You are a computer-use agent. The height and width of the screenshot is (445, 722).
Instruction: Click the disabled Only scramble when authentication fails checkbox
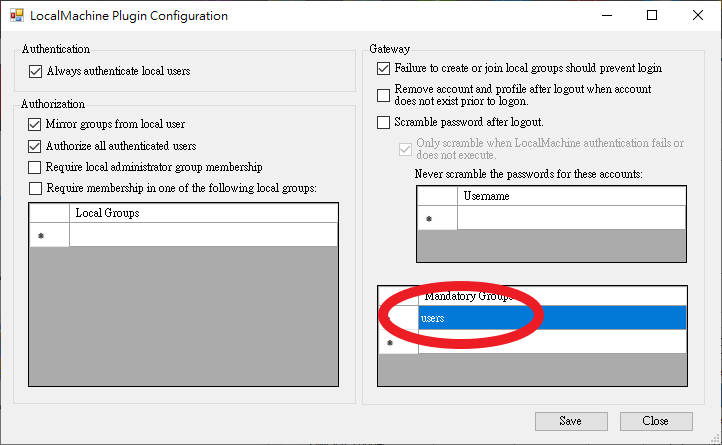[405, 149]
